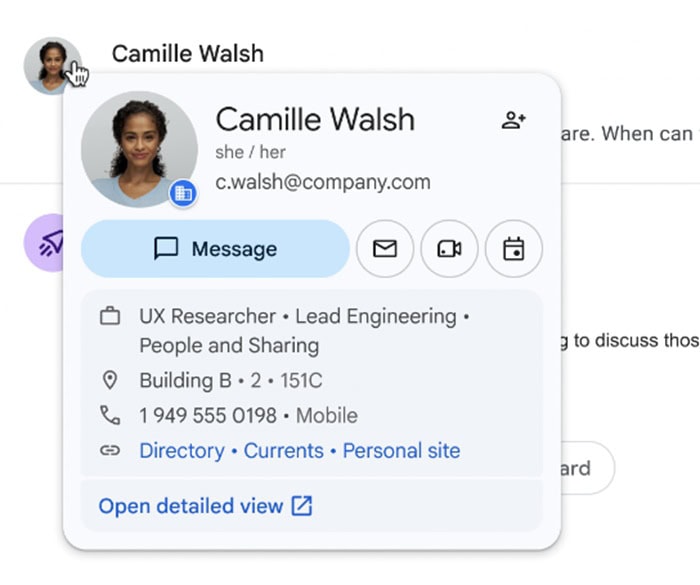Screen dimensions: 700x585
Task: Visit the Personal site link
Action: pyautogui.click(x=401, y=450)
